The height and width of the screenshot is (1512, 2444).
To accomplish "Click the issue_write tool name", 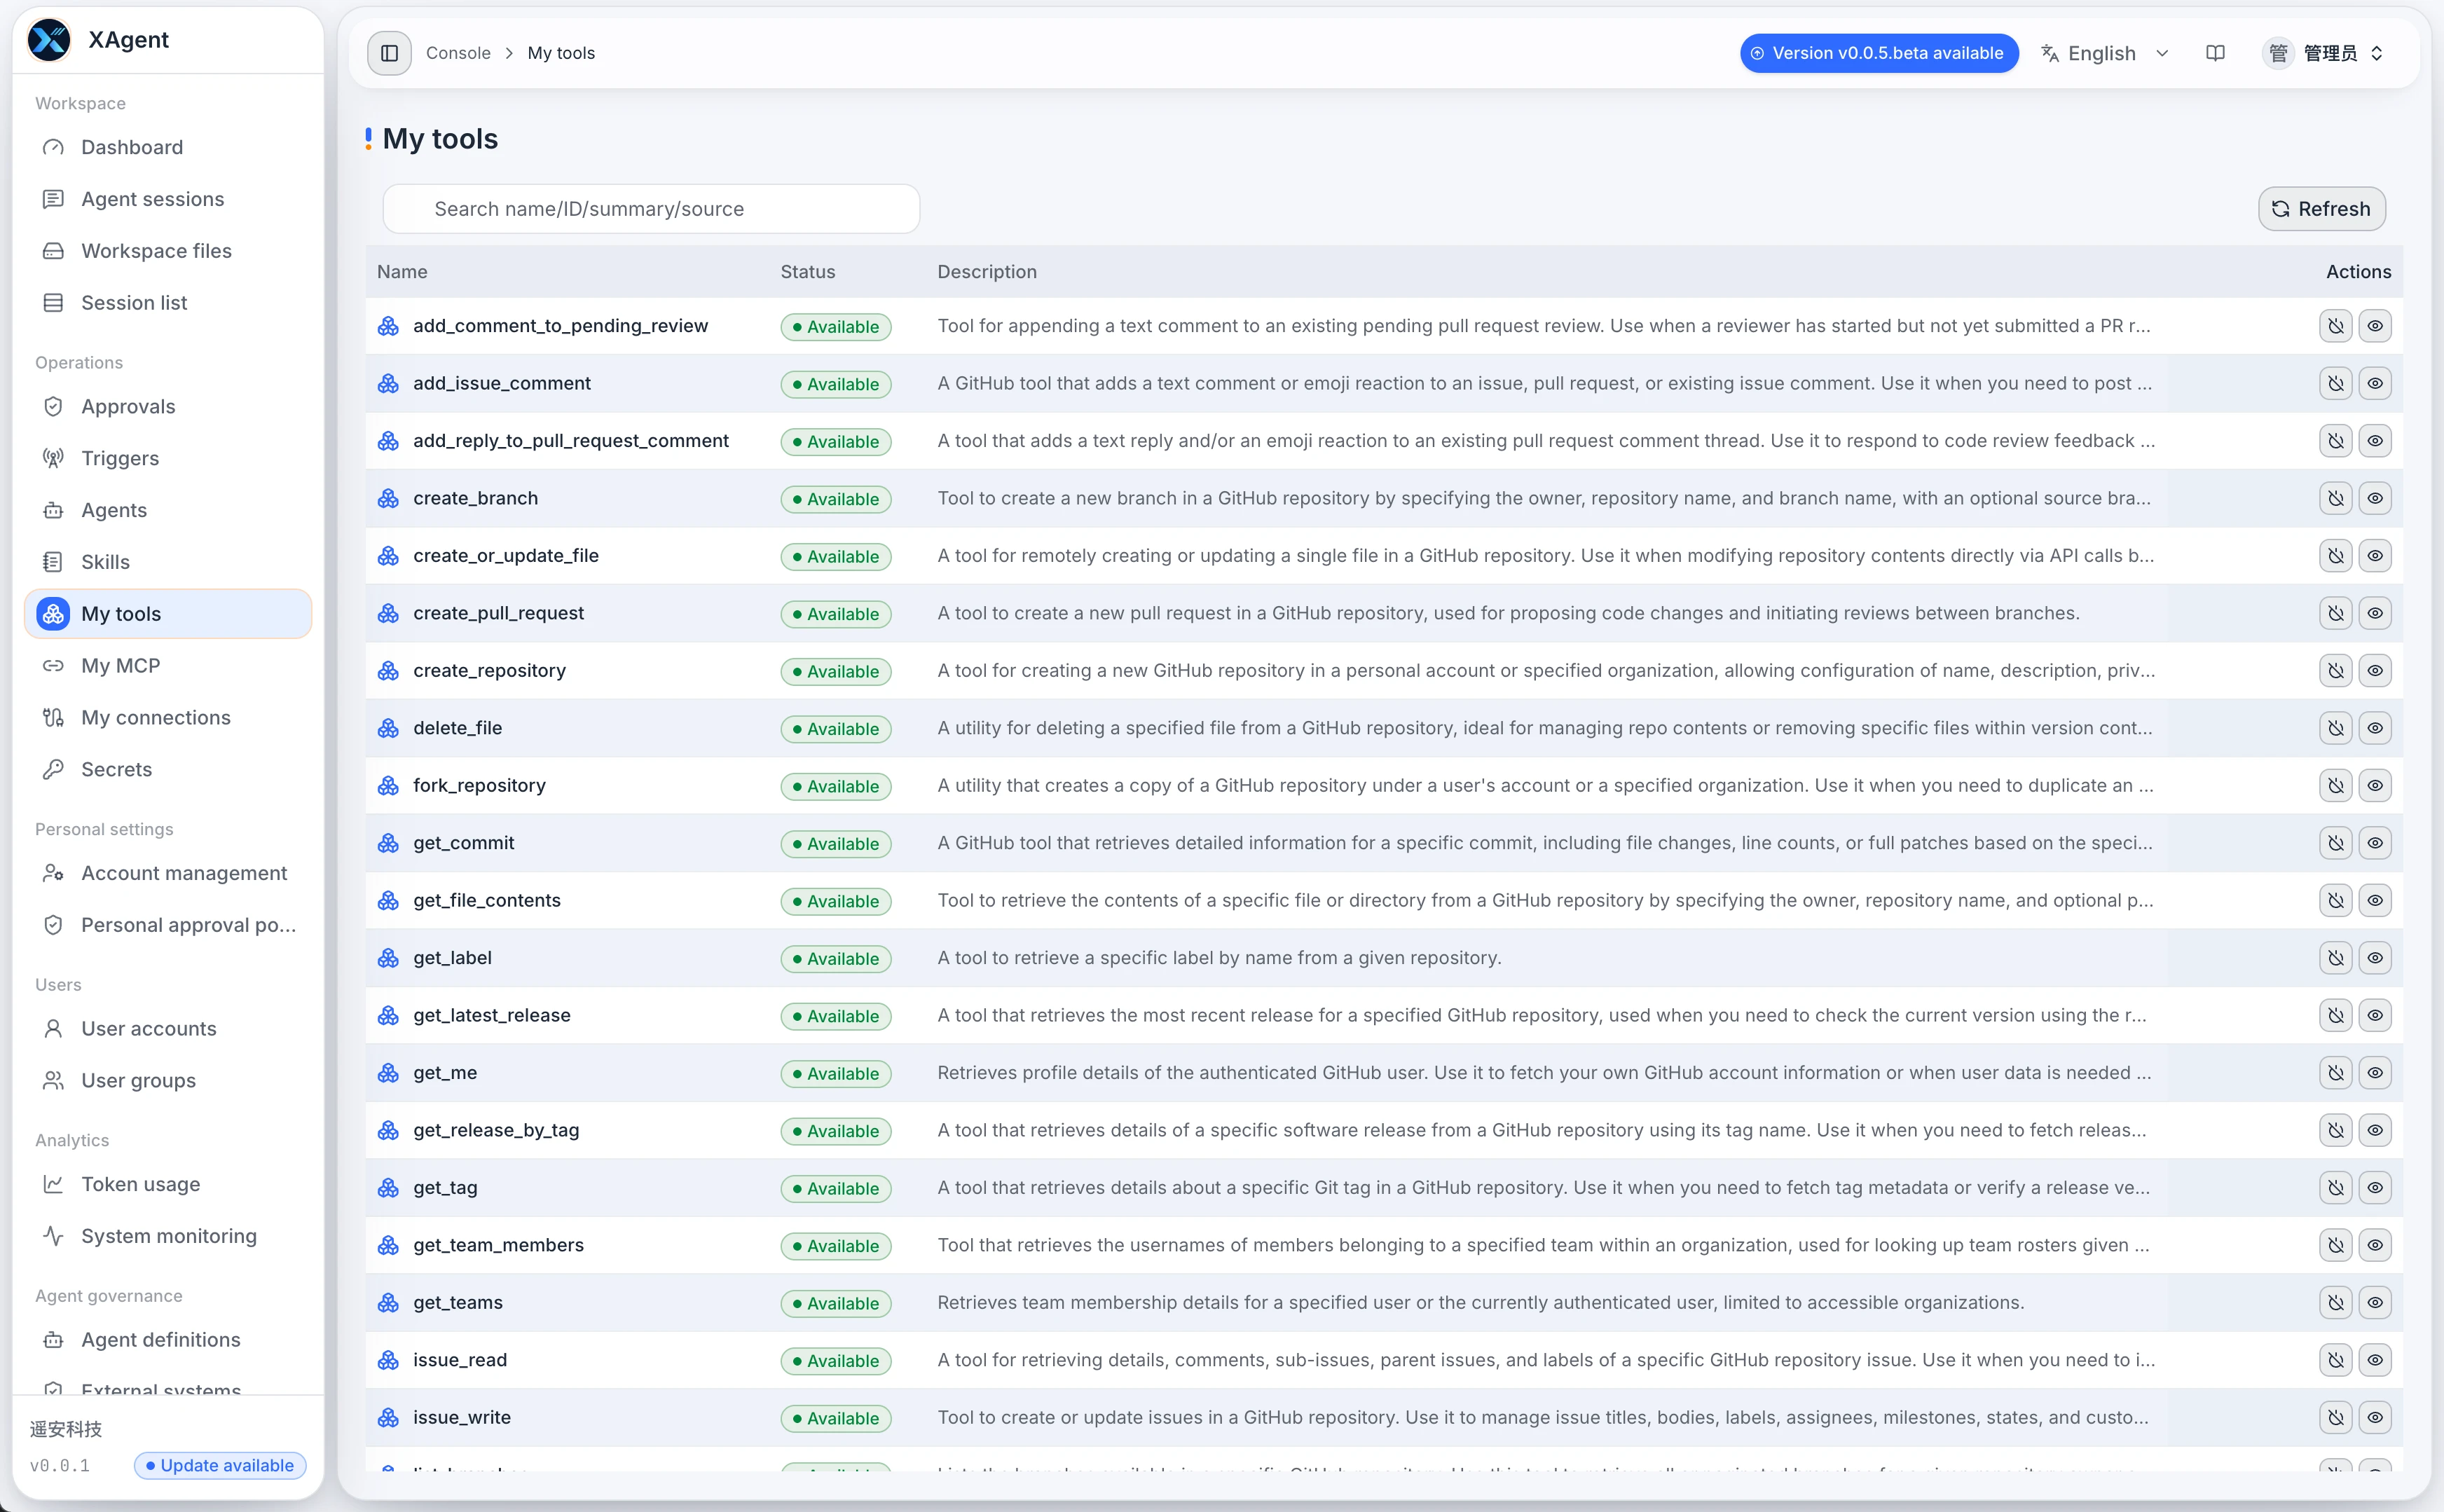I will (x=462, y=1418).
